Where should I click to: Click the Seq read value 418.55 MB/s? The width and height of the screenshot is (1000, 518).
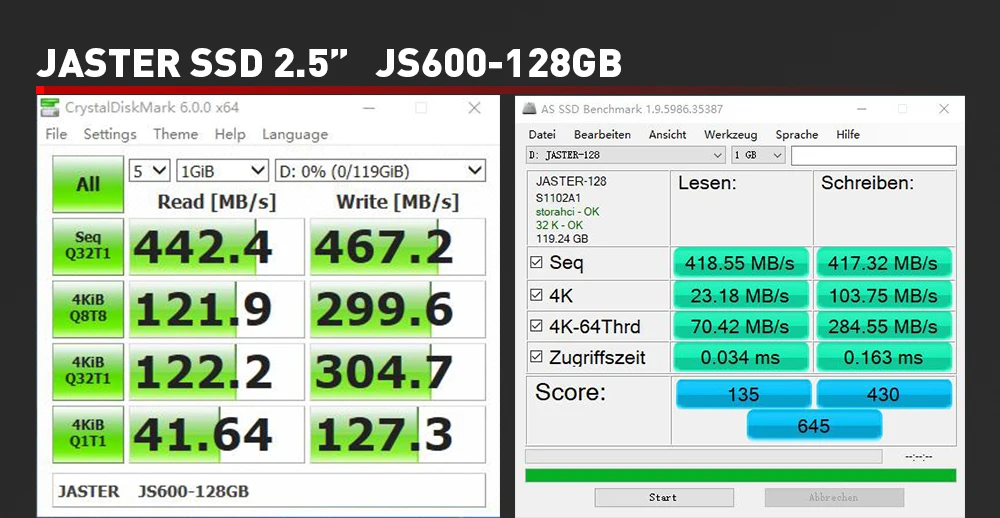[740, 262]
